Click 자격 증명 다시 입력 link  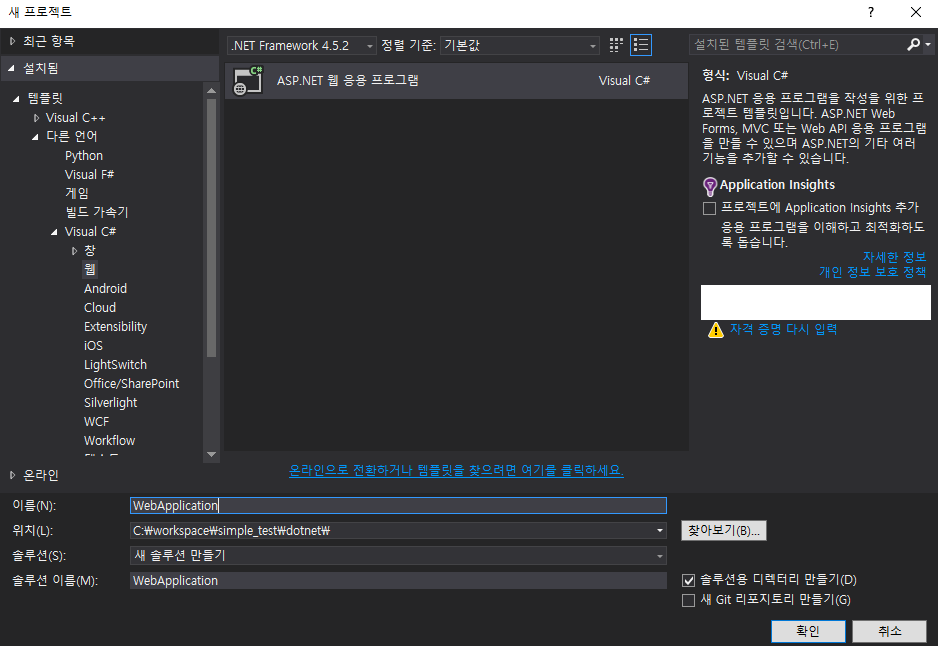(x=784, y=330)
